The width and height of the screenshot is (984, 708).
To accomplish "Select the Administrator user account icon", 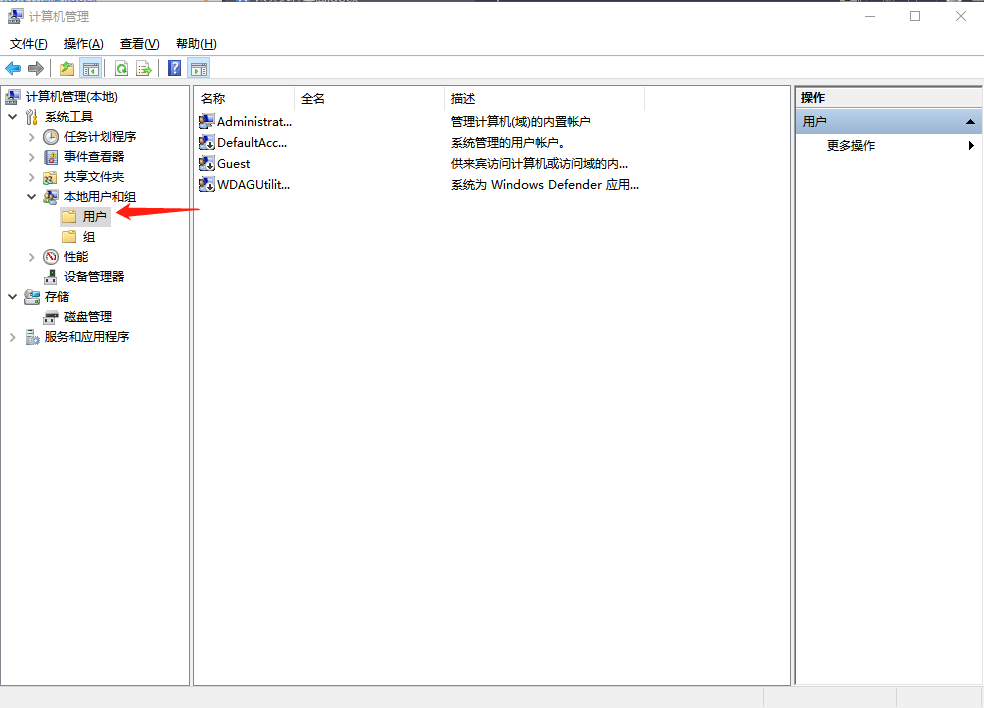I will (207, 121).
